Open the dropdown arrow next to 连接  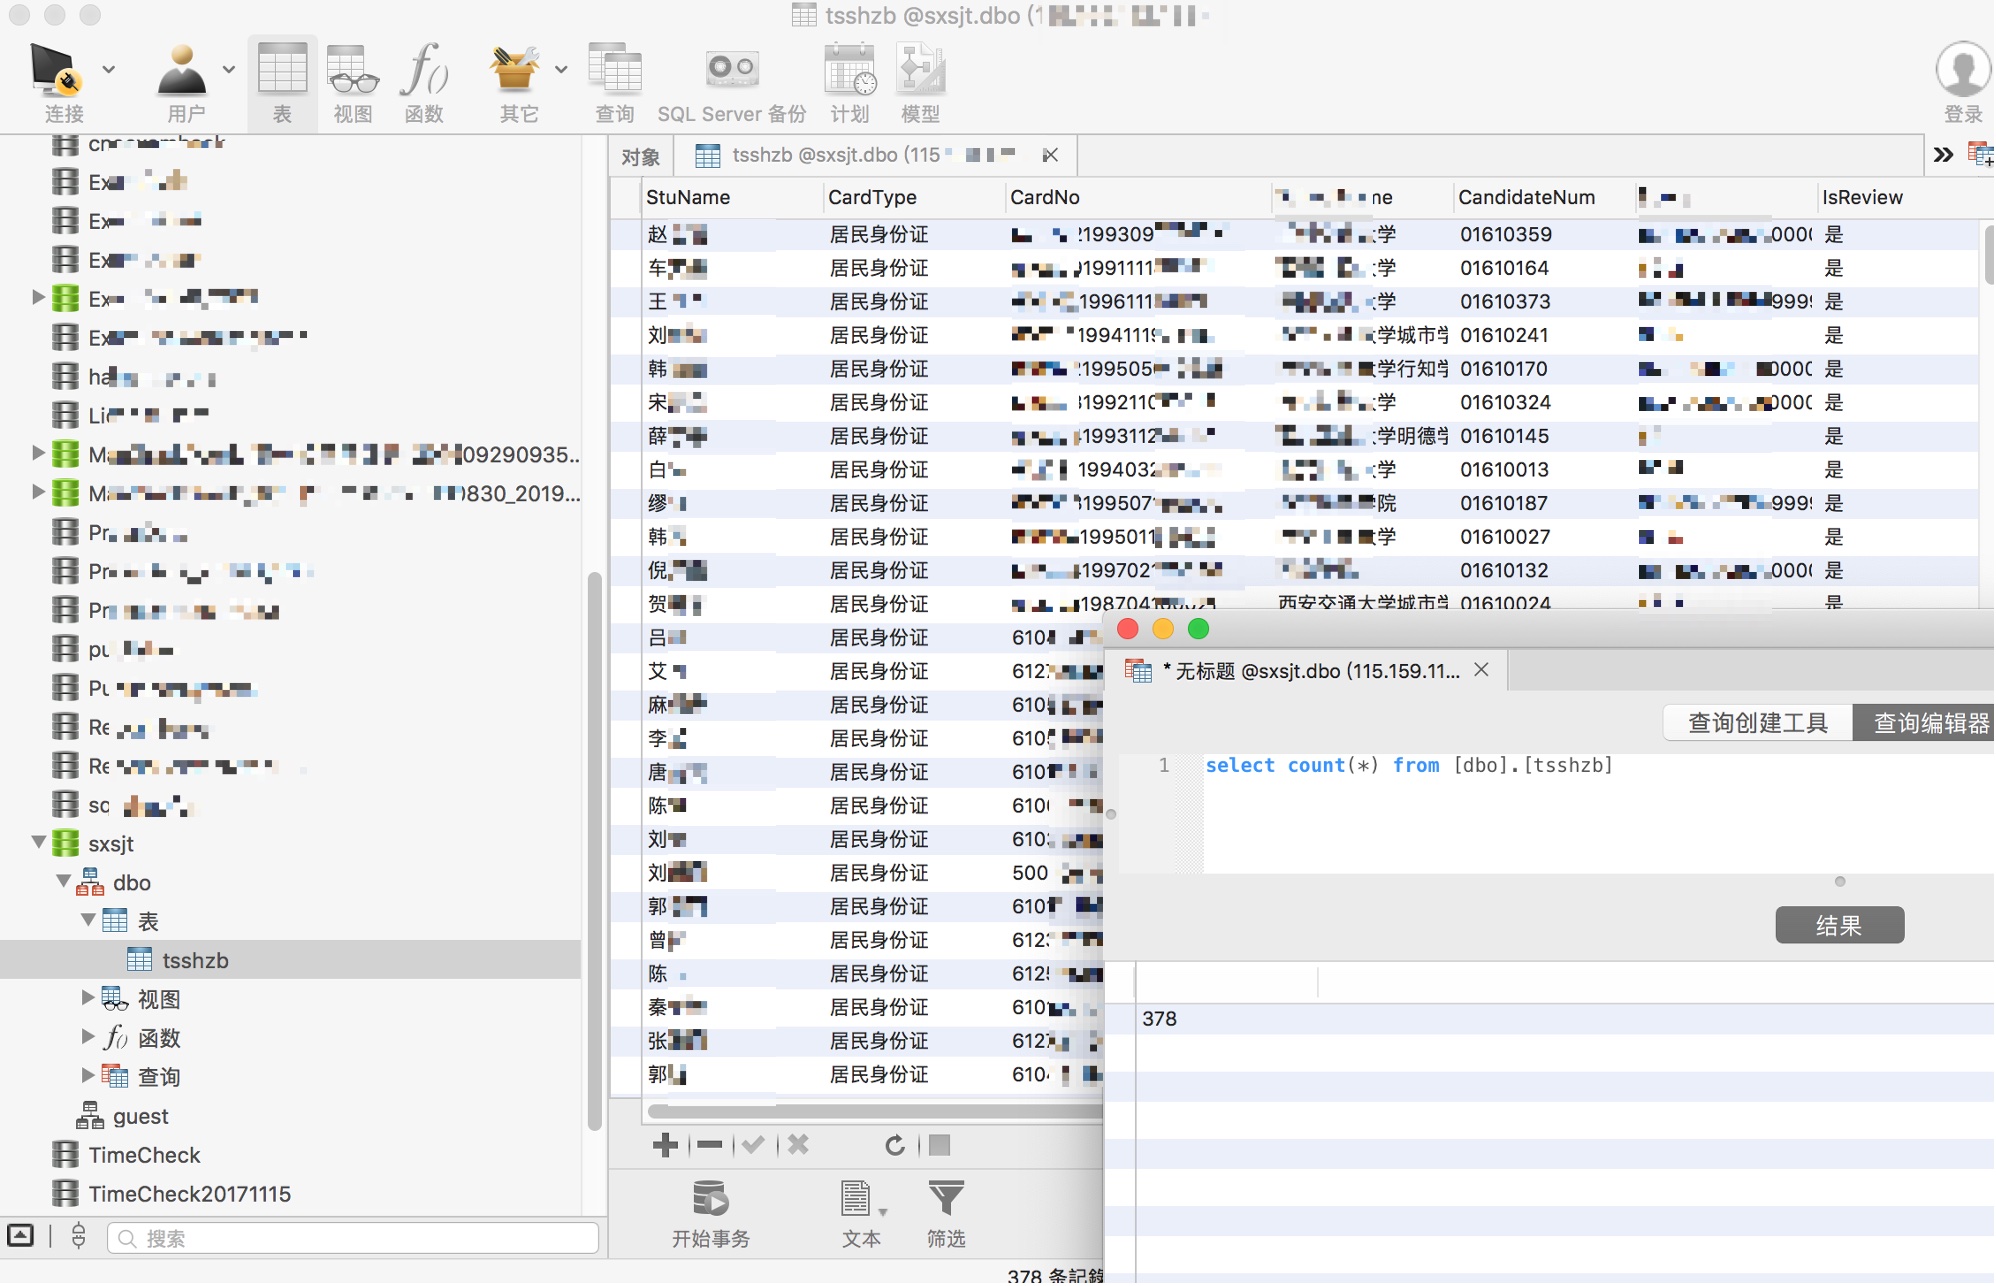[x=108, y=70]
